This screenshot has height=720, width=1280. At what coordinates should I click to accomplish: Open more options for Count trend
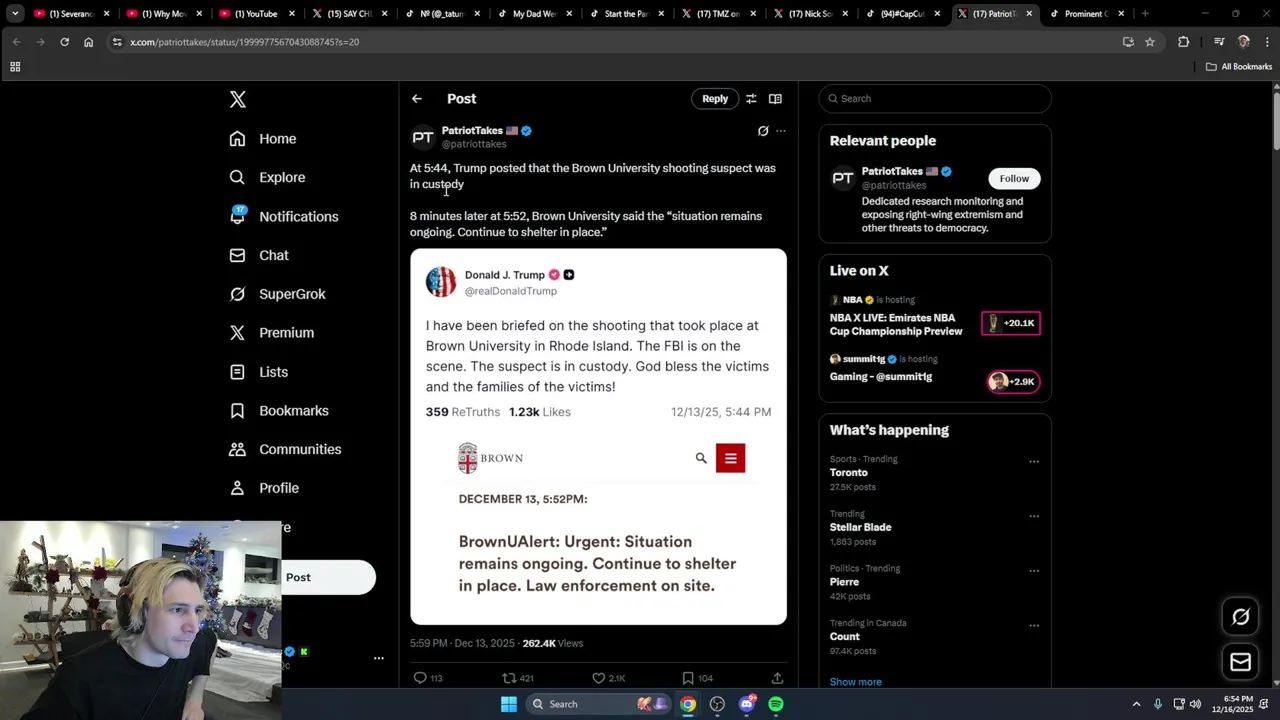click(x=1034, y=626)
